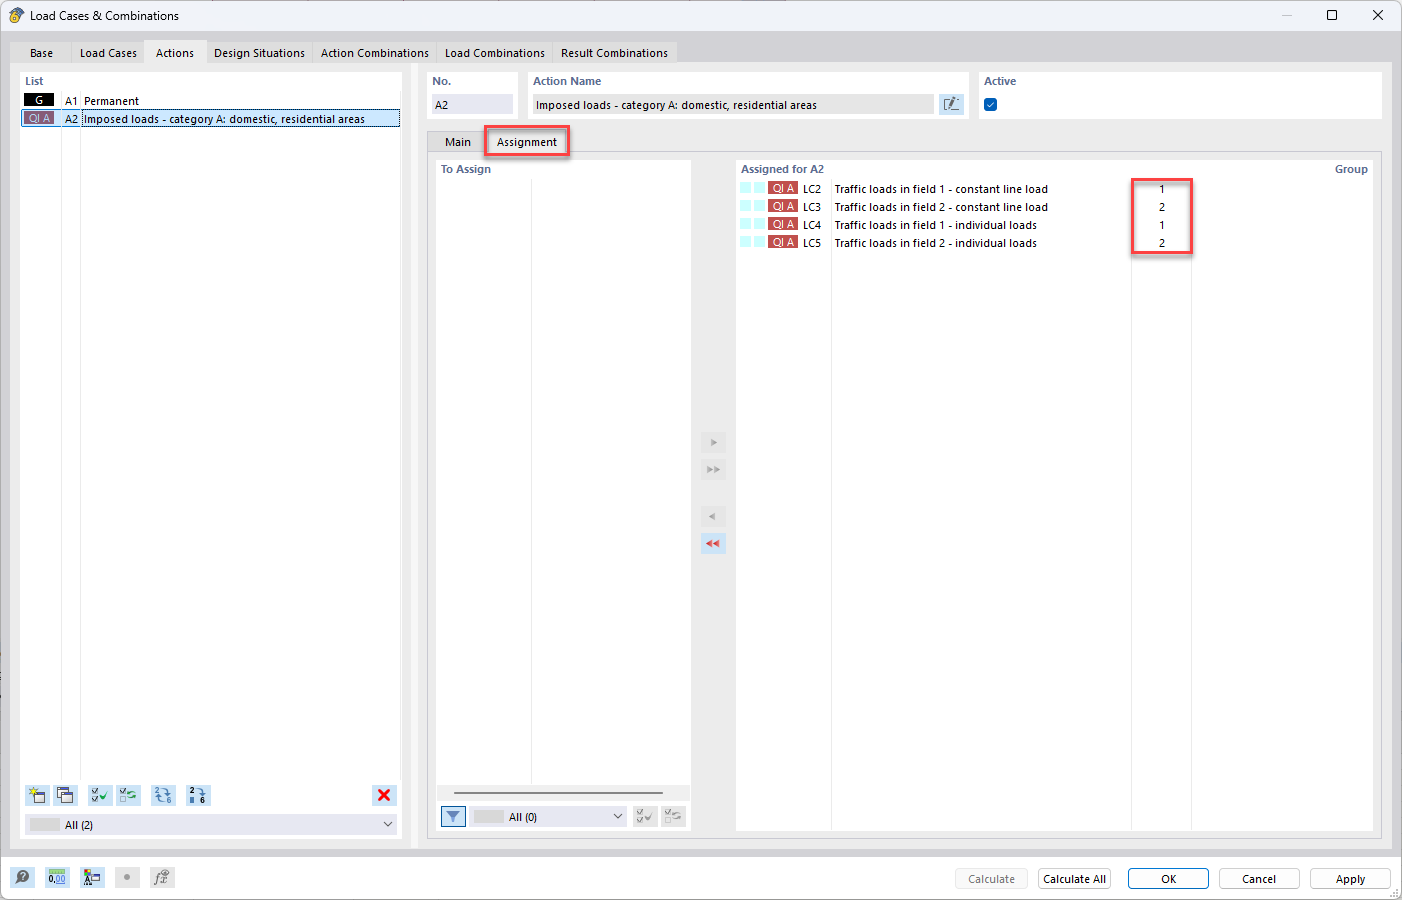Click the edit action name icon
This screenshot has width=1402, height=900.
[x=951, y=104]
